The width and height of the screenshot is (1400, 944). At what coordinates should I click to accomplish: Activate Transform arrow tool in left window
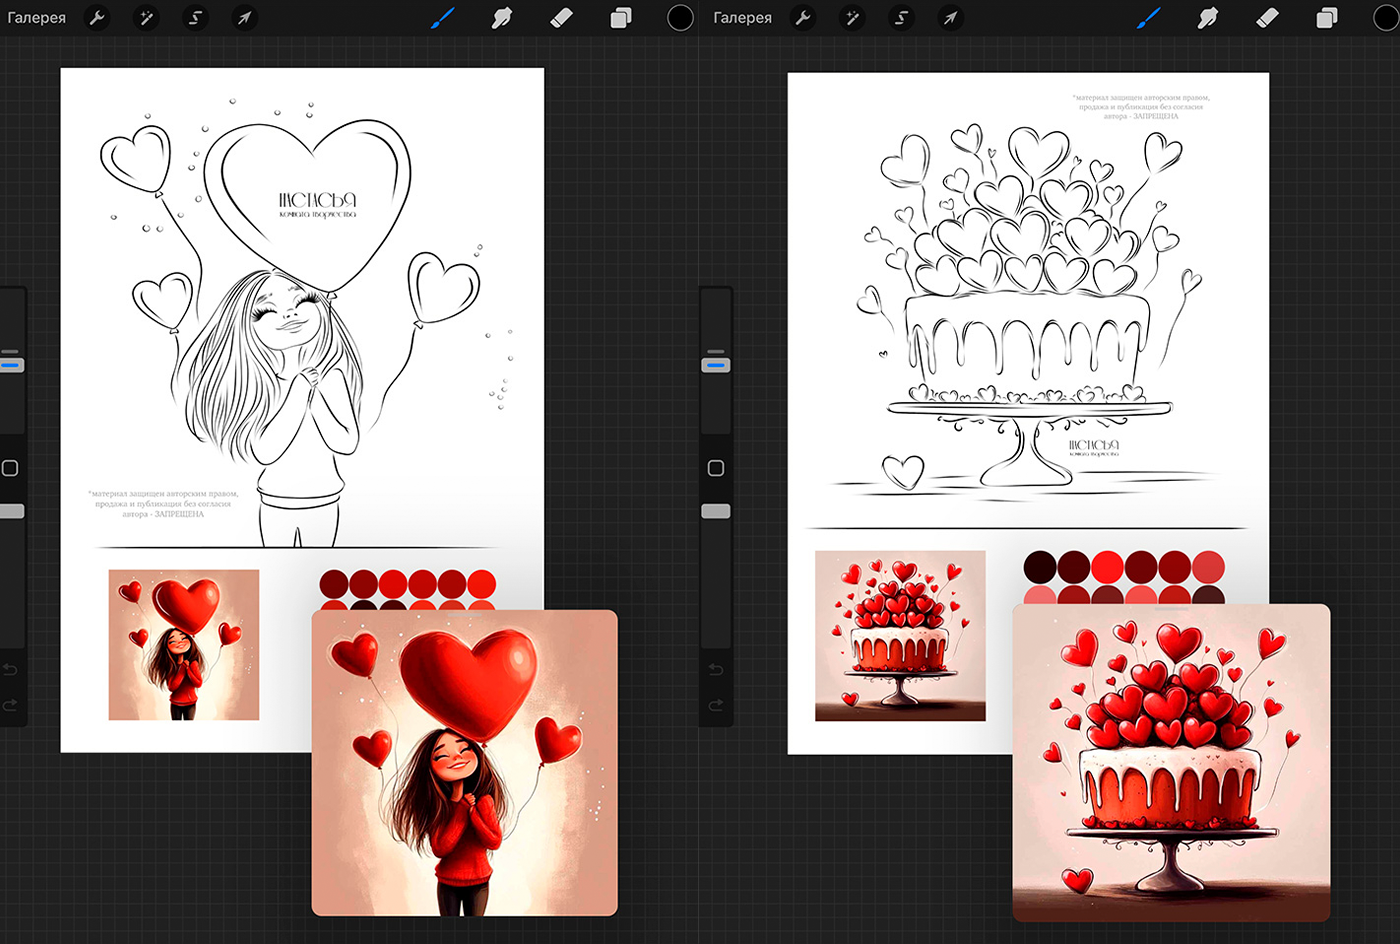[244, 18]
